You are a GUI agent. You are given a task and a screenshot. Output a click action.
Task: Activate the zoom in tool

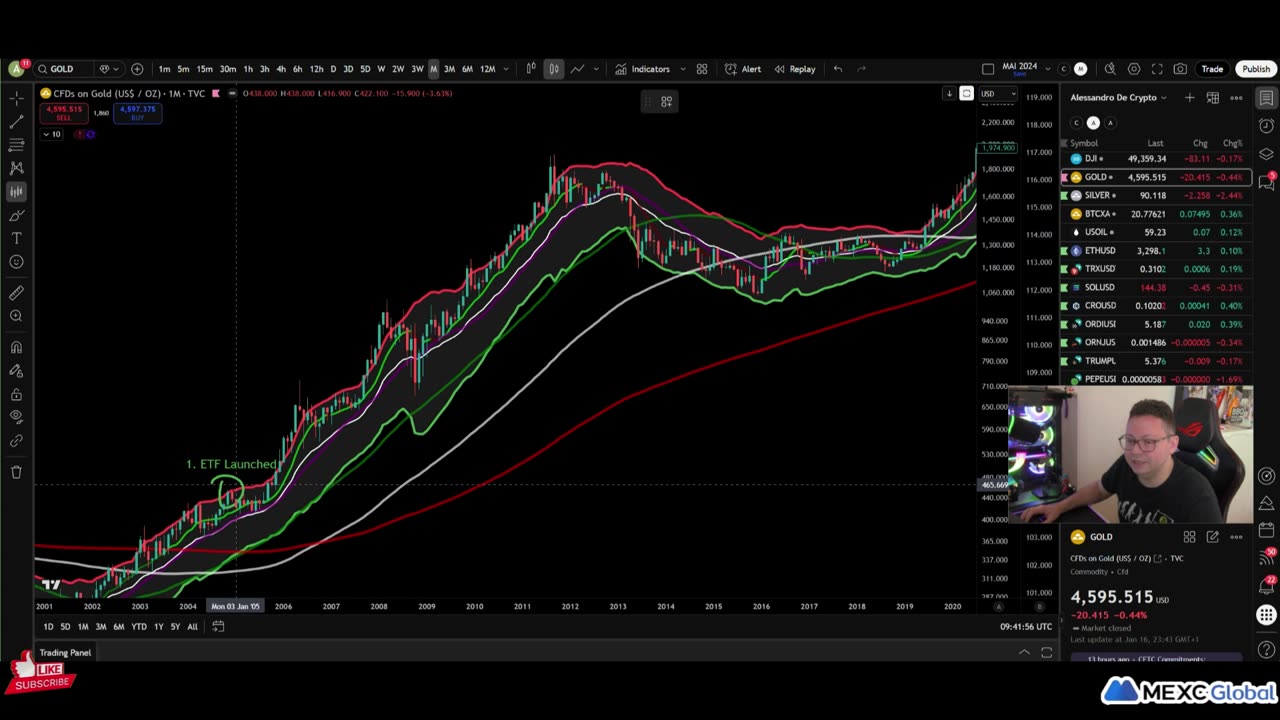pyautogui.click(x=16, y=316)
